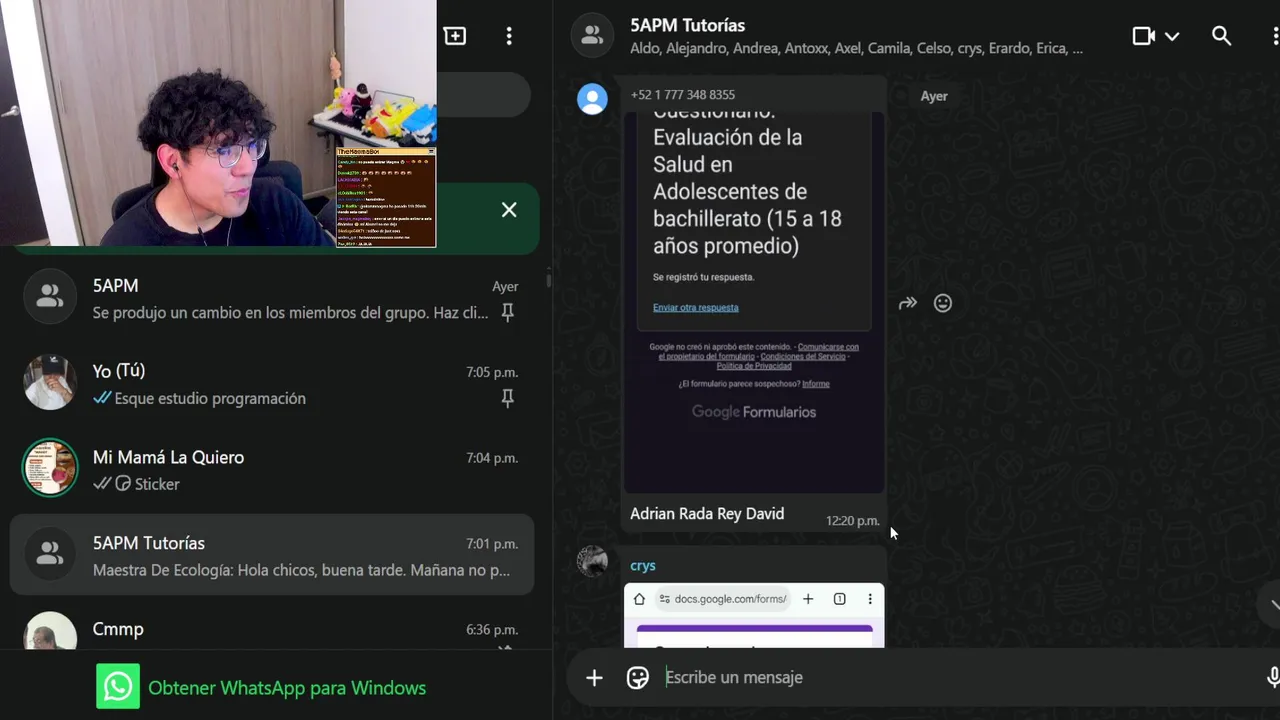
Task: Click the chat list scrollbar
Action: tap(548, 280)
